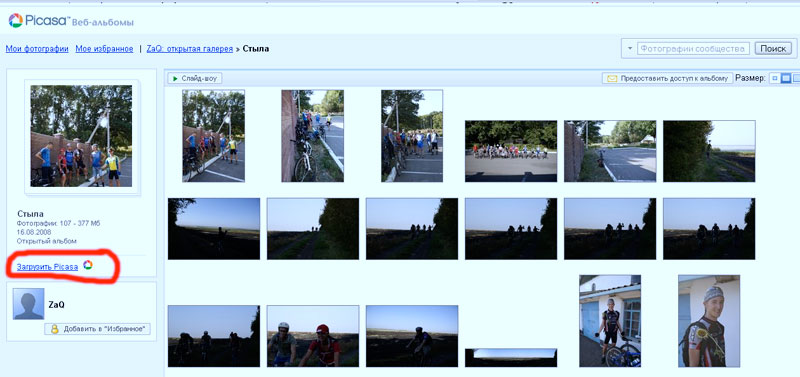Open thumbnail of smiling cyclist in bandana
This screenshot has width=800, height=377.
[709, 321]
